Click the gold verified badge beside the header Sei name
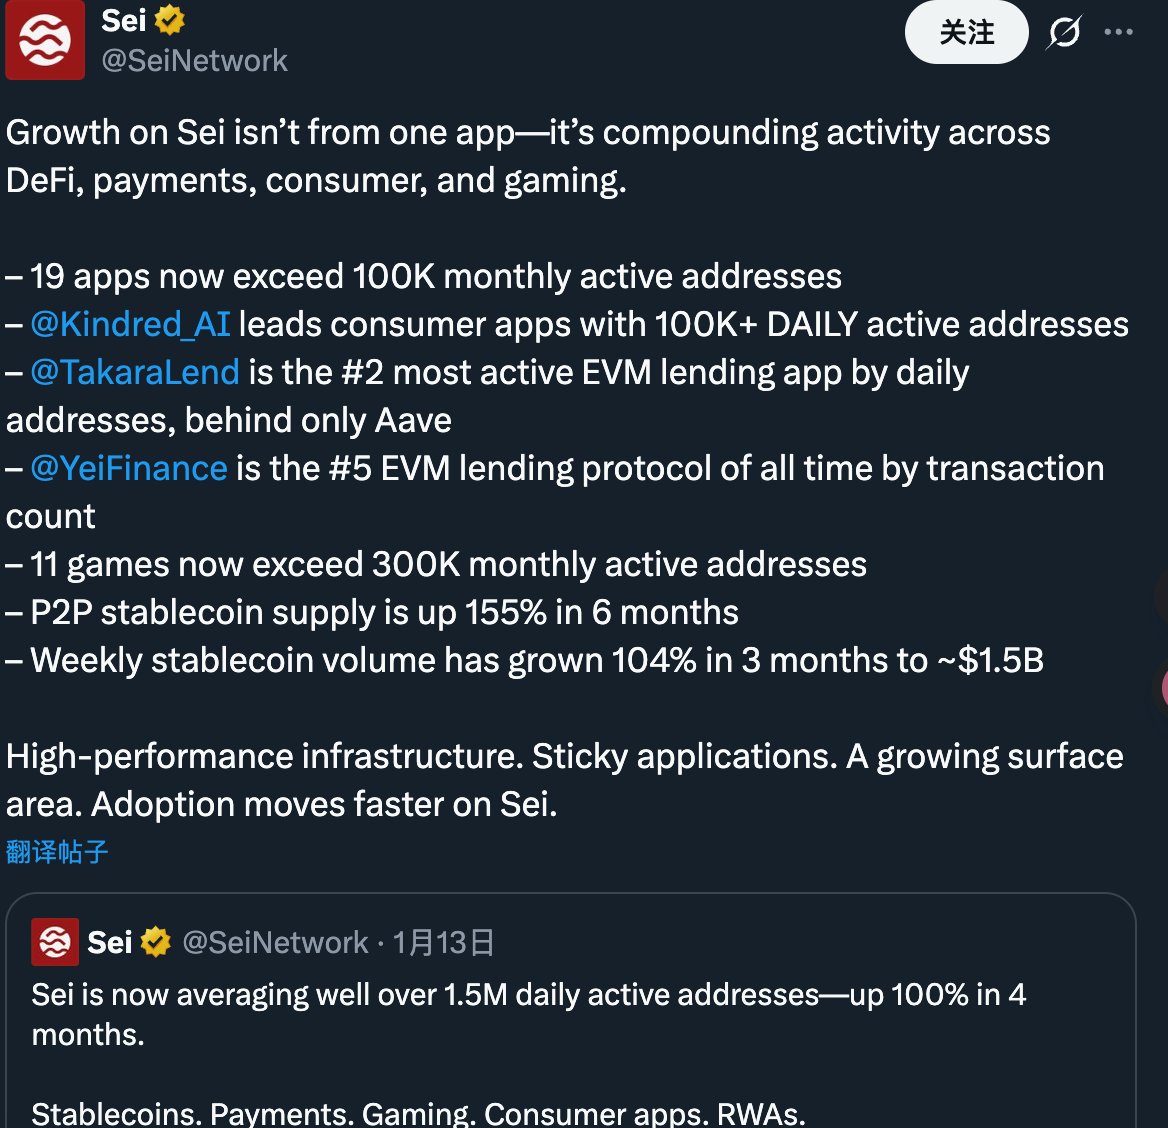Screen dimensions: 1168x1128 [x=170, y=20]
